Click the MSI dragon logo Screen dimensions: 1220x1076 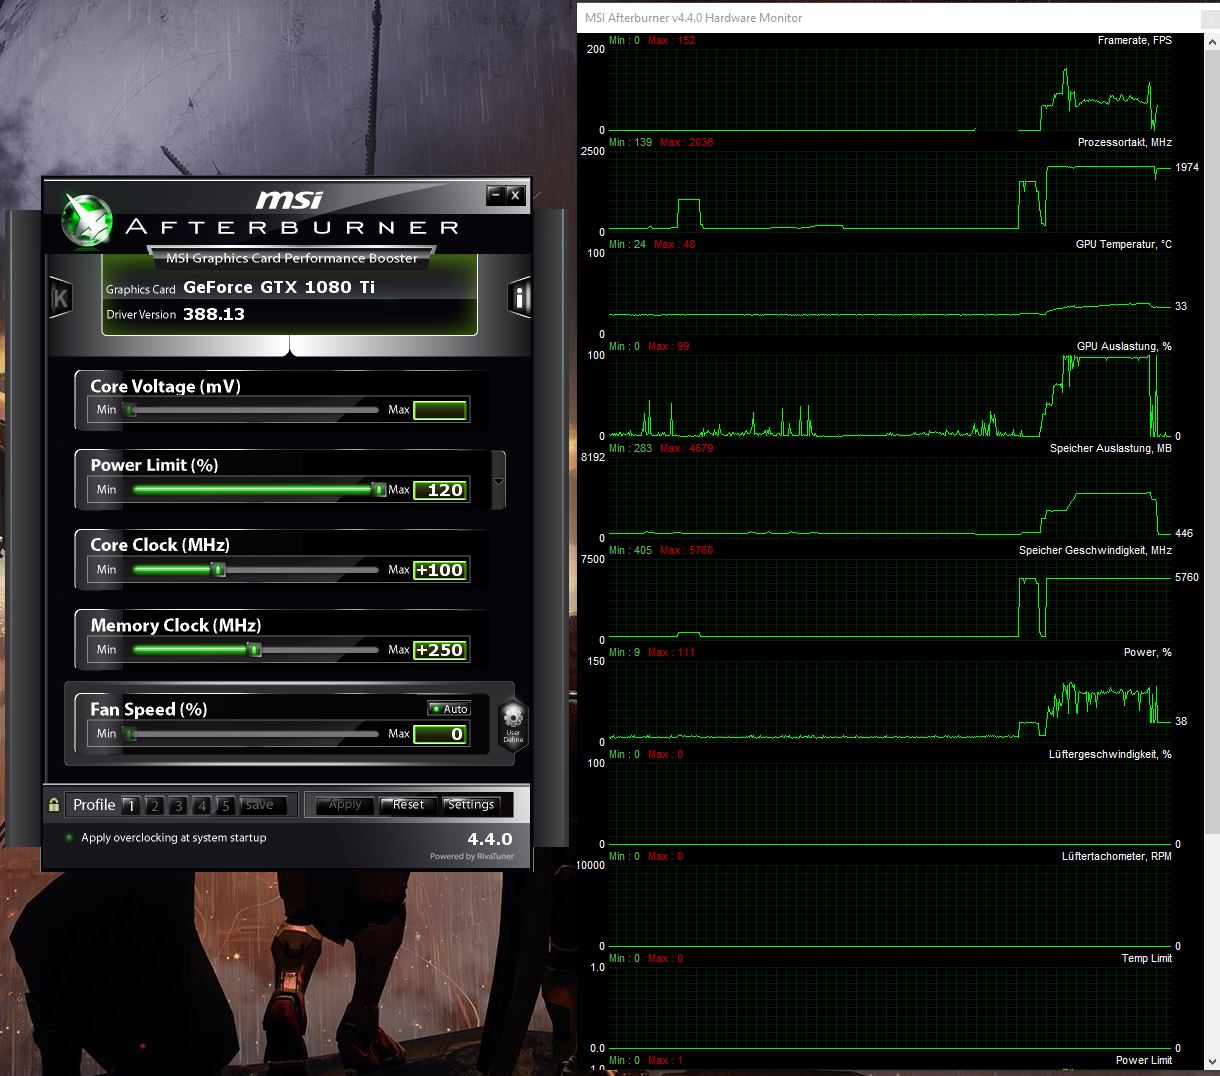(87, 219)
